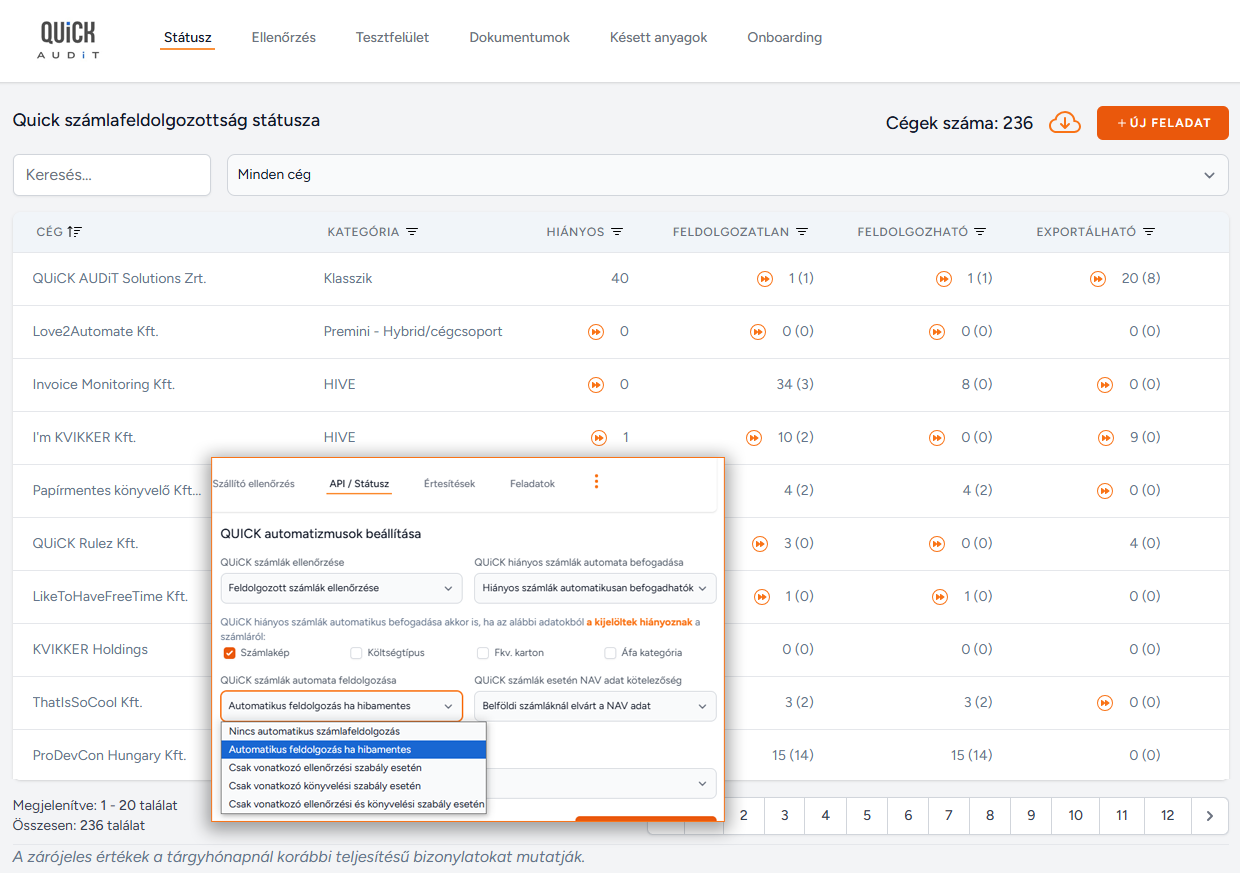Click the filter icon beside Hiányos header

tap(617, 232)
